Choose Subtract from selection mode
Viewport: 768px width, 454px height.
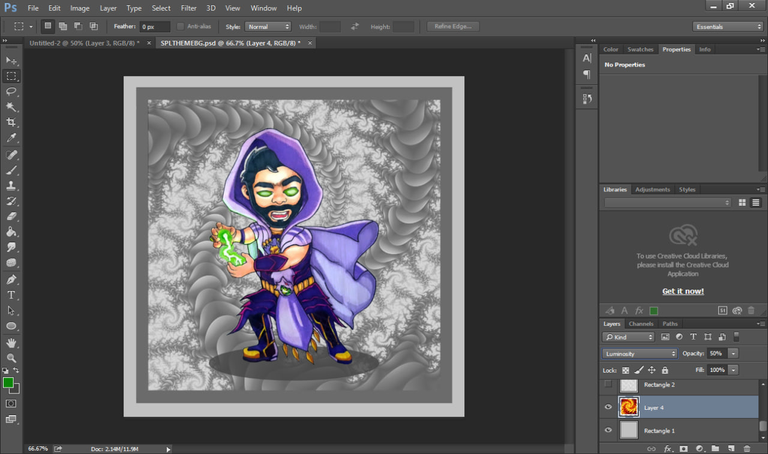[78, 26]
